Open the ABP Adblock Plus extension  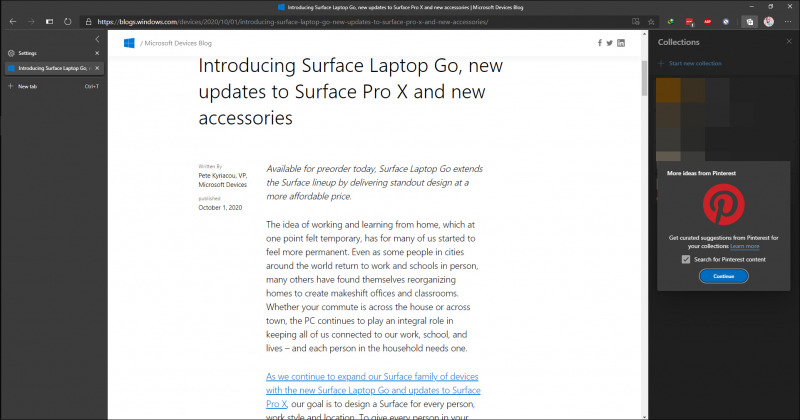[x=707, y=22]
